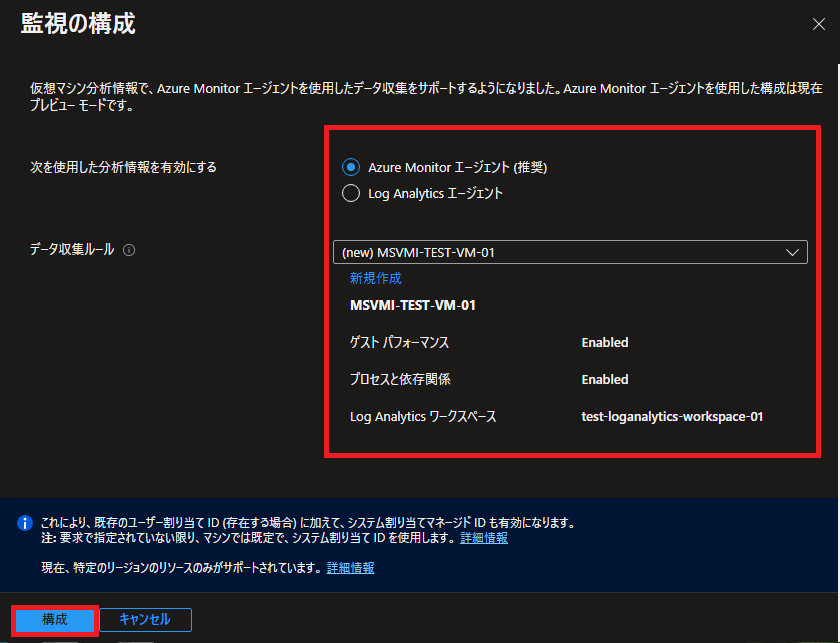Click the キャンセル button
The width and height of the screenshot is (840, 643).
[x=145, y=620]
